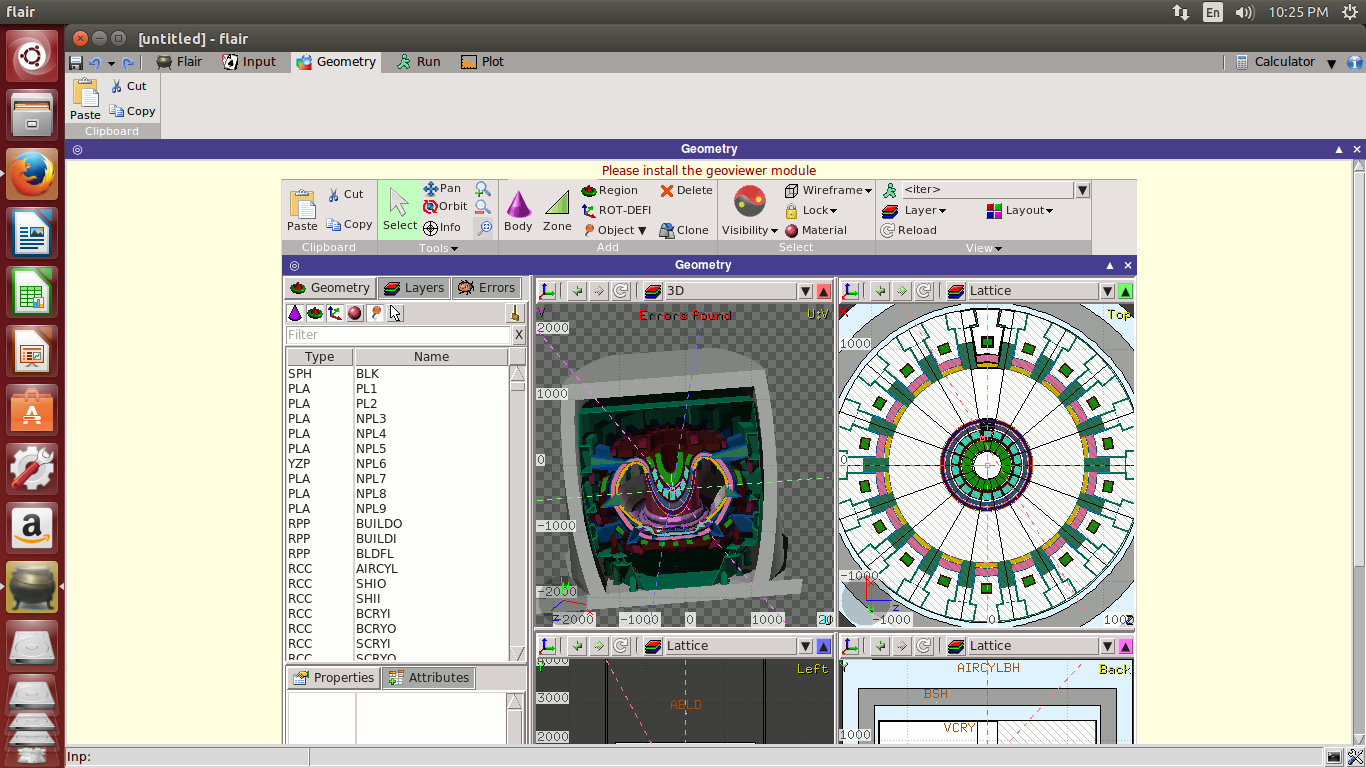Click the zoom in magnifier icon

pyautogui.click(x=483, y=189)
